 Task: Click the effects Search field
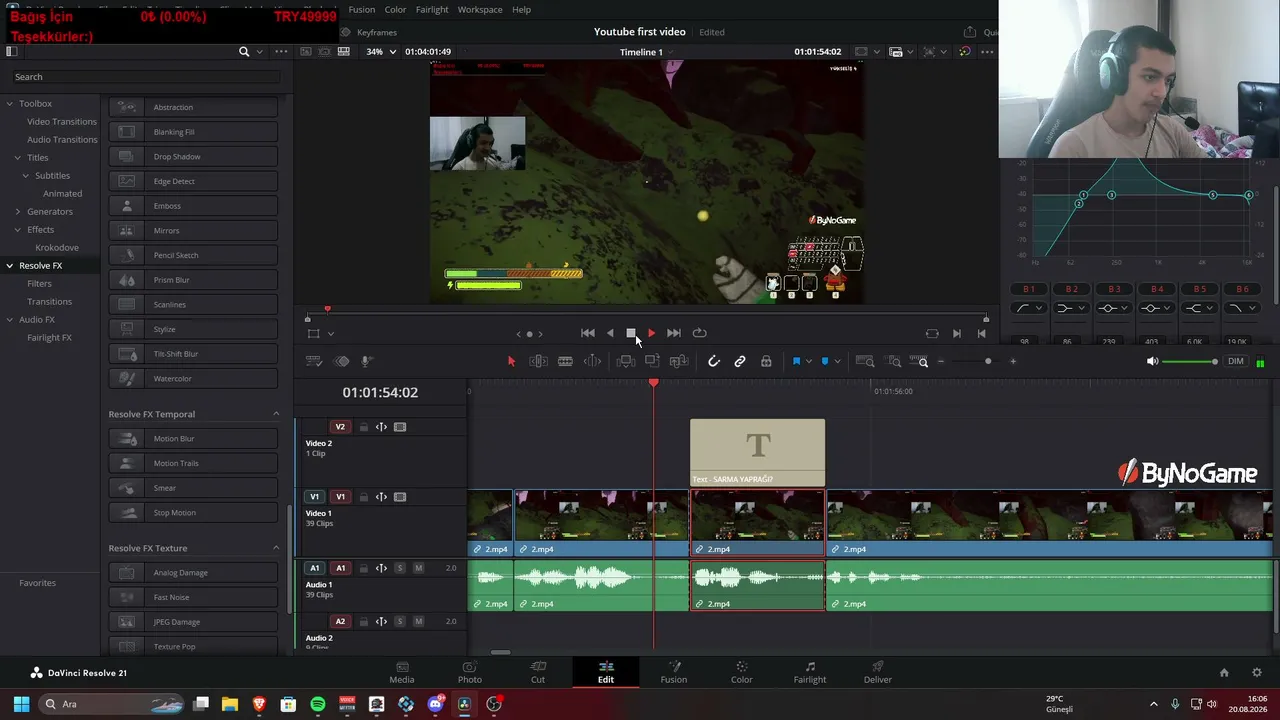(147, 77)
